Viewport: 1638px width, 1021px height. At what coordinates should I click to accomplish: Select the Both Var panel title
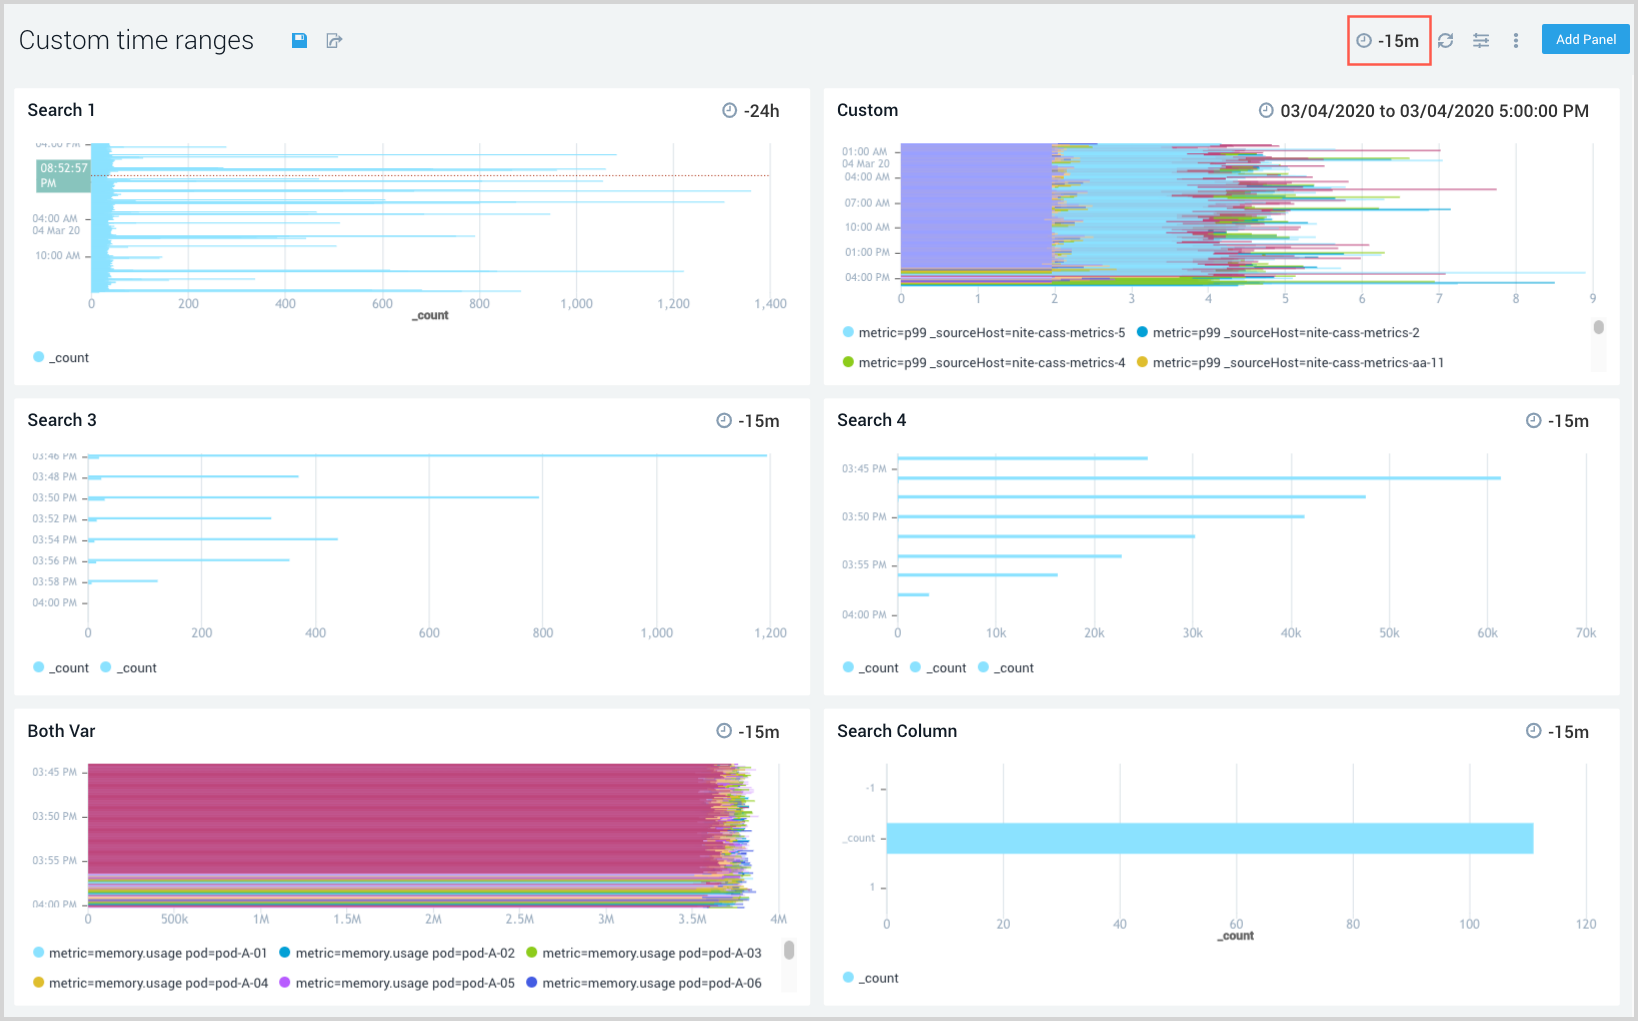(x=61, y=731)
